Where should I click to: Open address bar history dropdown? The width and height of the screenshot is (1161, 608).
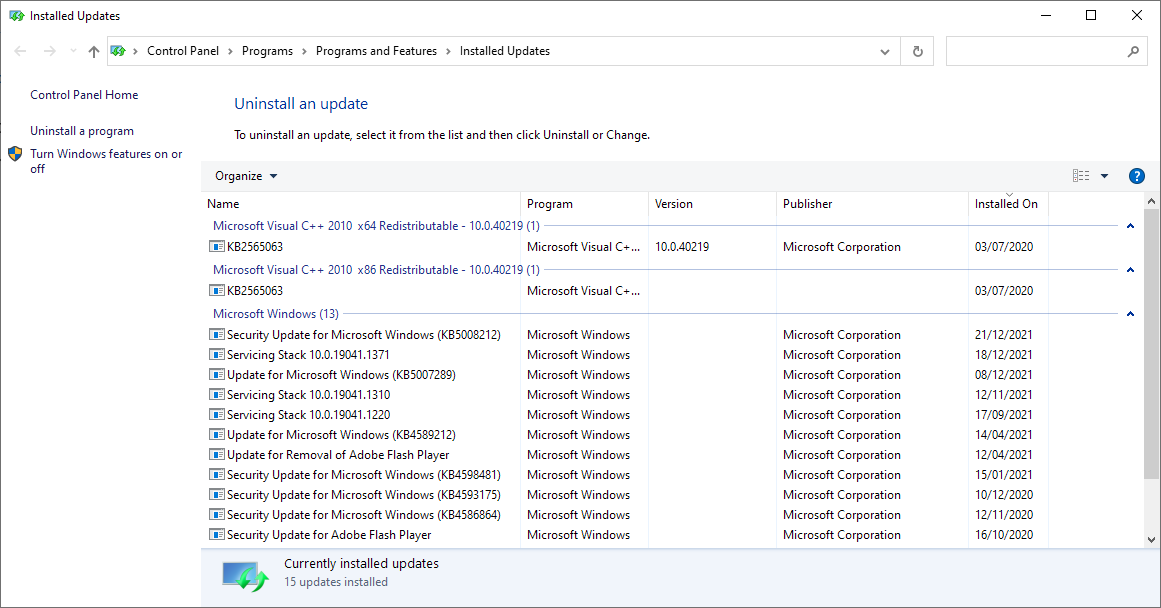point(885,52)
